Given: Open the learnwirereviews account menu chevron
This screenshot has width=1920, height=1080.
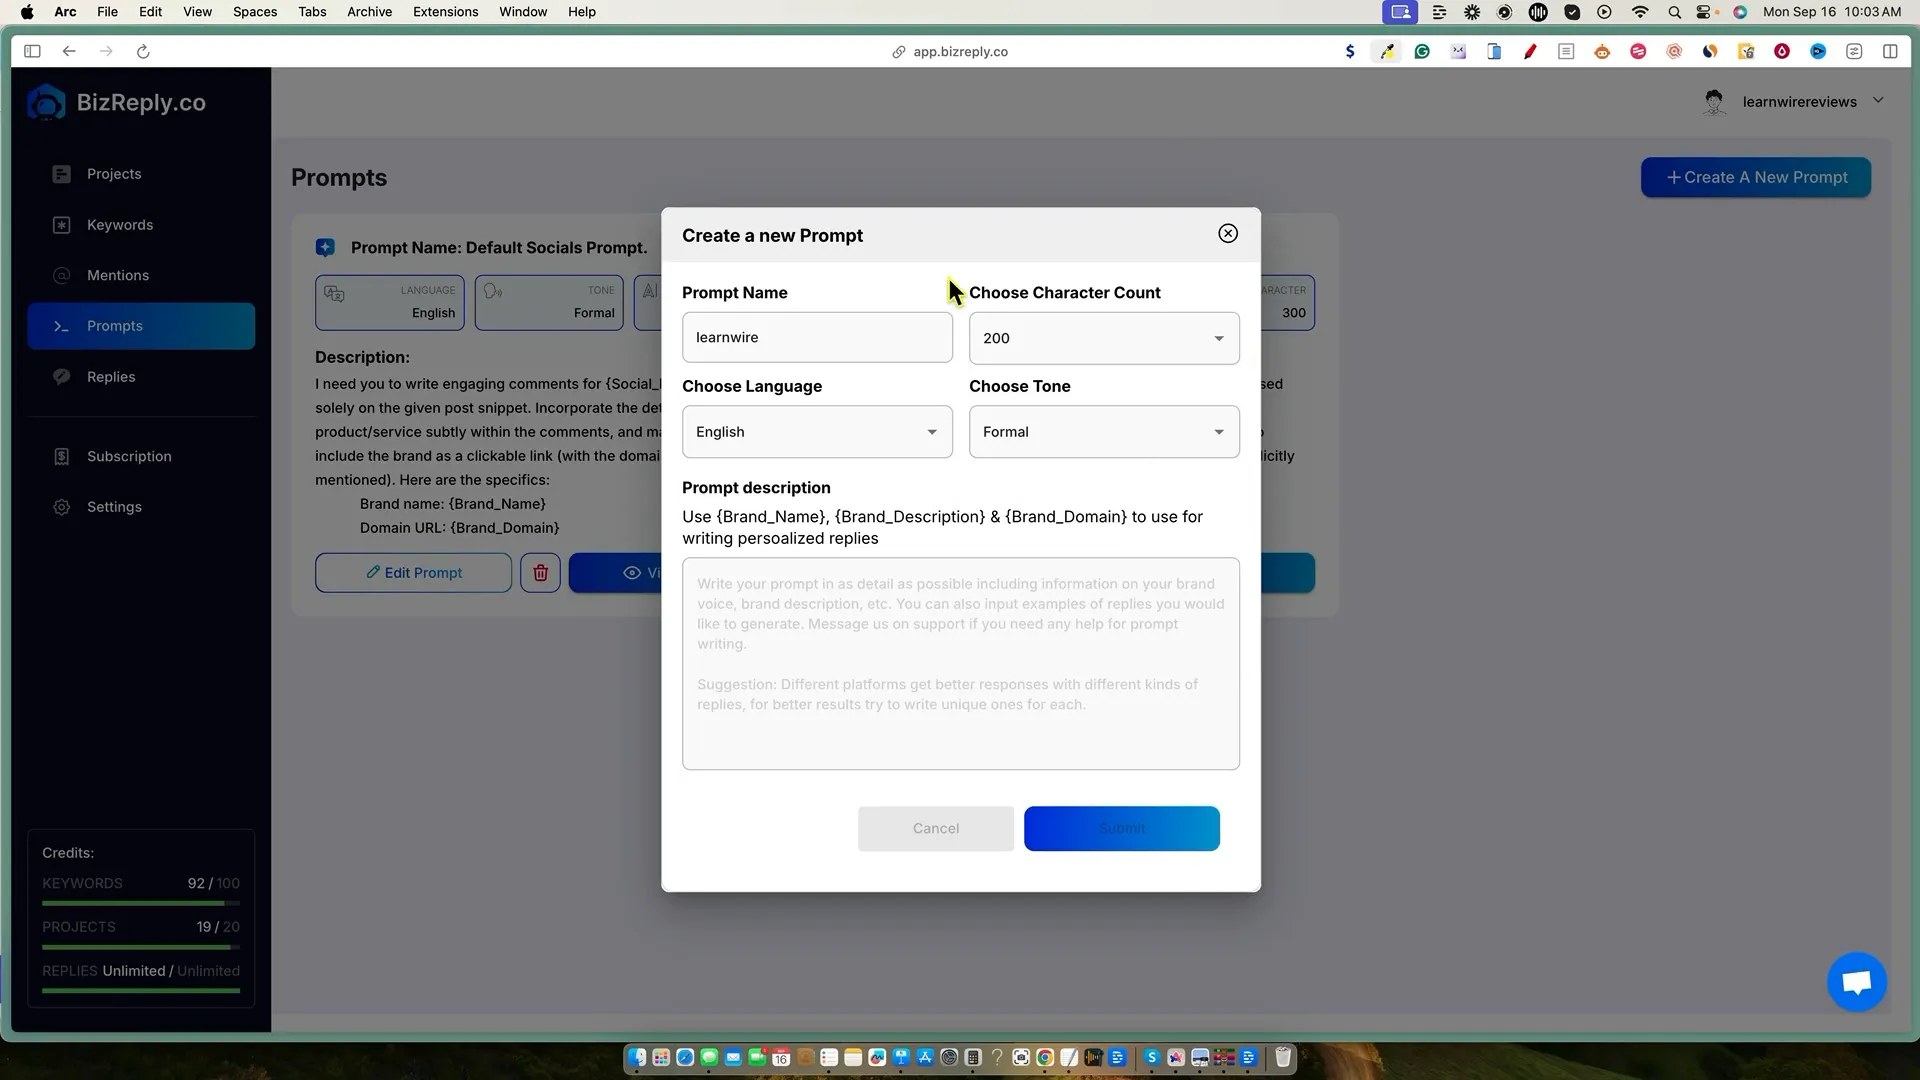Looking at the screenshot, I should click(1878, 101).
